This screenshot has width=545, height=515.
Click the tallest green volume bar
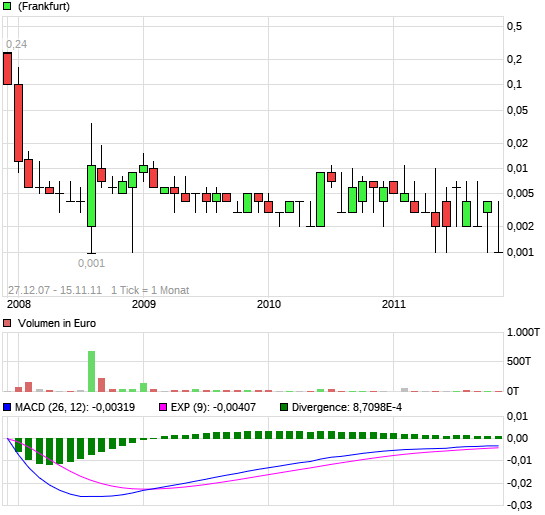pos(91,371)
